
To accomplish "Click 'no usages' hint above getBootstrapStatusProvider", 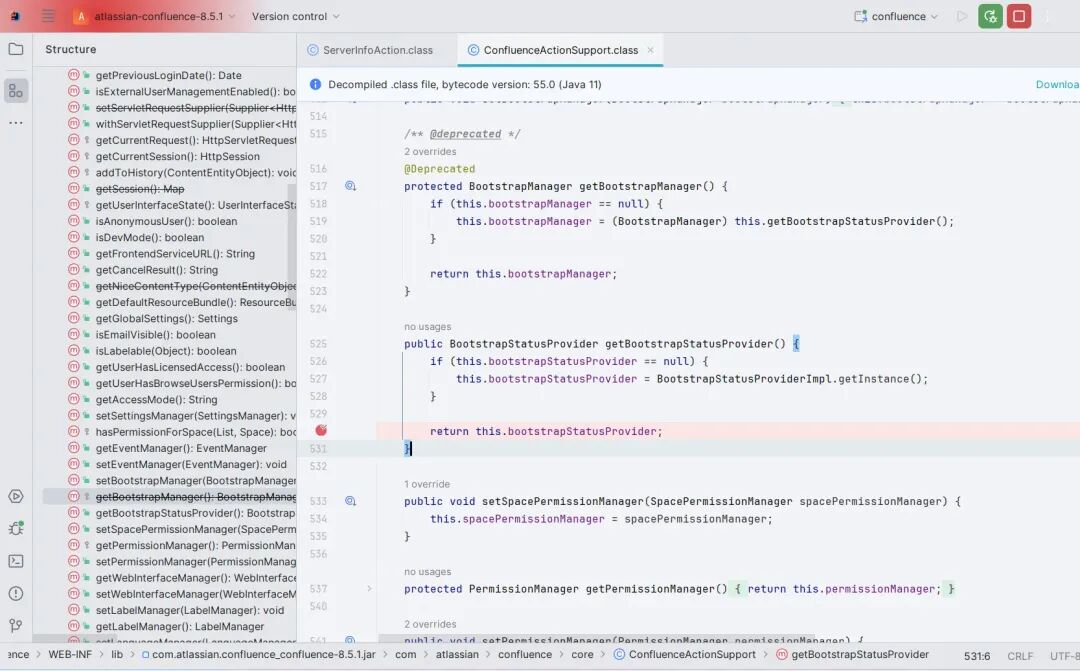I will pos(428,327).
